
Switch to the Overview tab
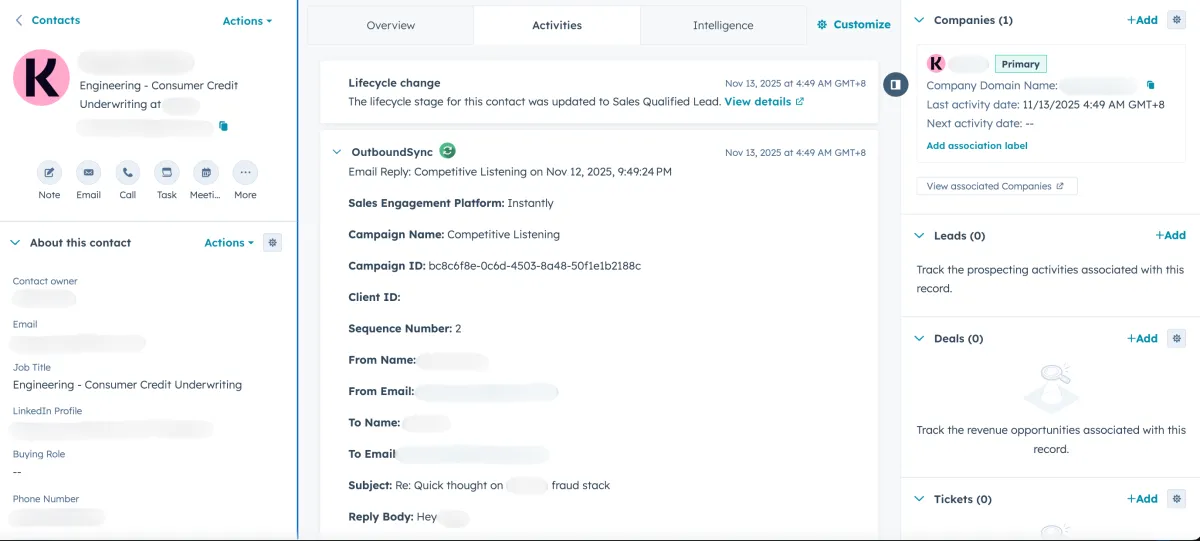tap(391, 25)
